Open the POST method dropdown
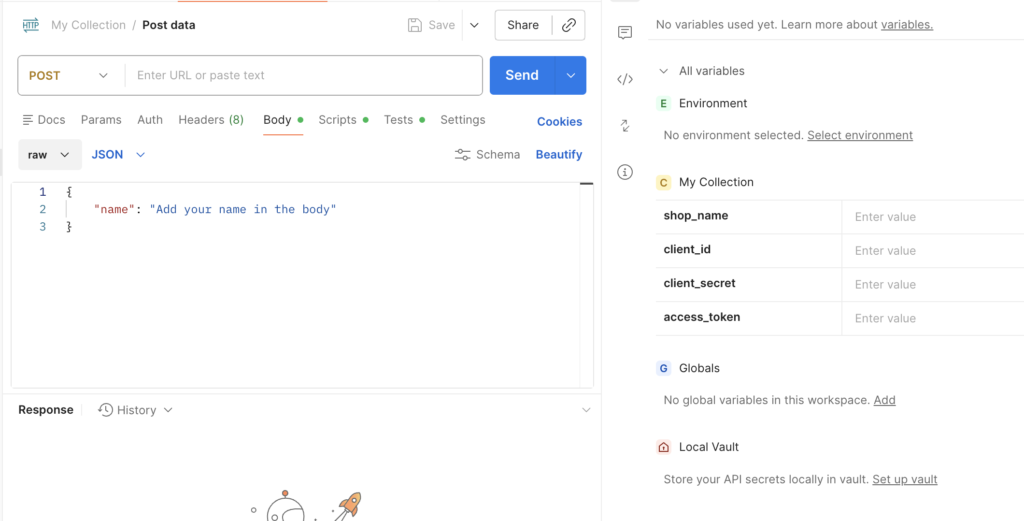 68,75
